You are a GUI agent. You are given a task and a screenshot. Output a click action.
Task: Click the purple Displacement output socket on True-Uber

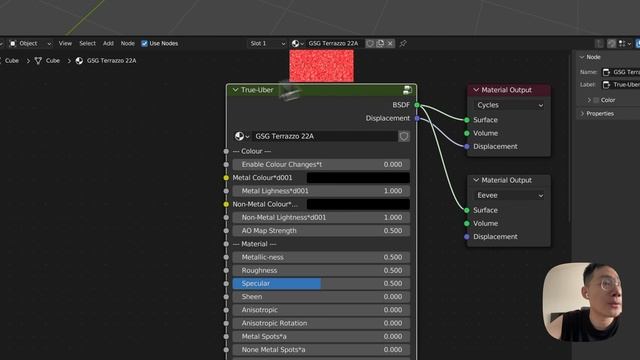click(x=417, y=118)
